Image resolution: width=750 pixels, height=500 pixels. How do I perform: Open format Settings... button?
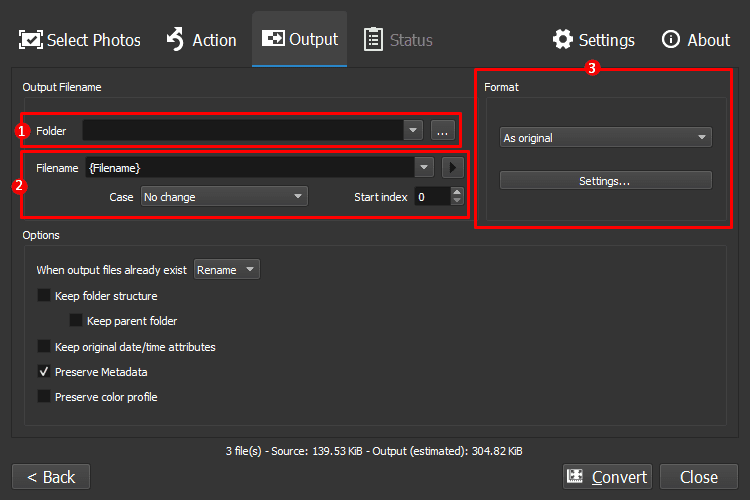pyautogui.click(x=606, y=181)
